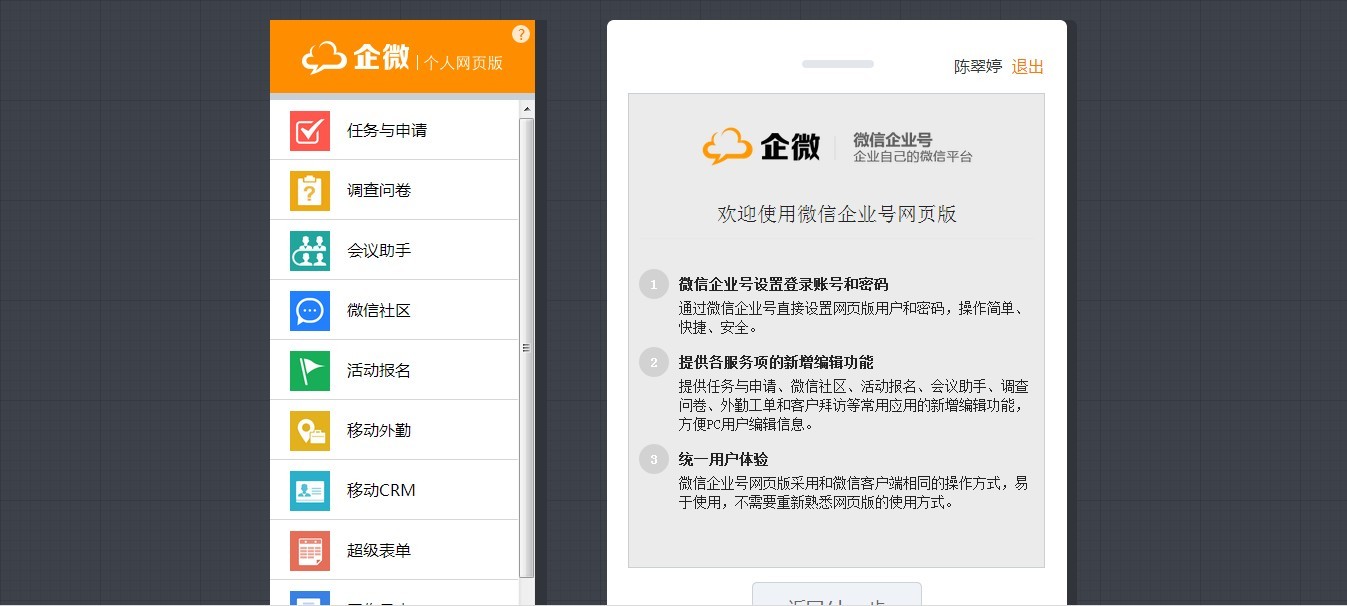Viewport: 1347px width, 606px height.
Task: Select 超级表单 menu item
Action: coord(394,550)
